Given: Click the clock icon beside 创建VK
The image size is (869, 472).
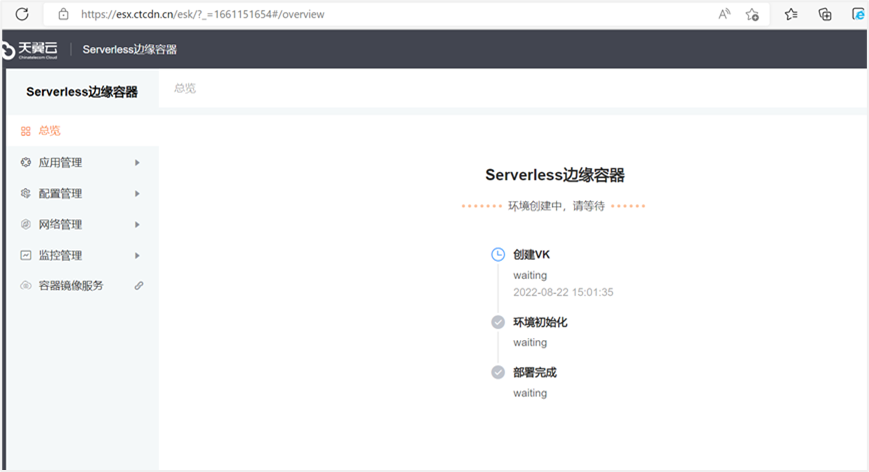Looking at the screenshot, I should 498,254.
